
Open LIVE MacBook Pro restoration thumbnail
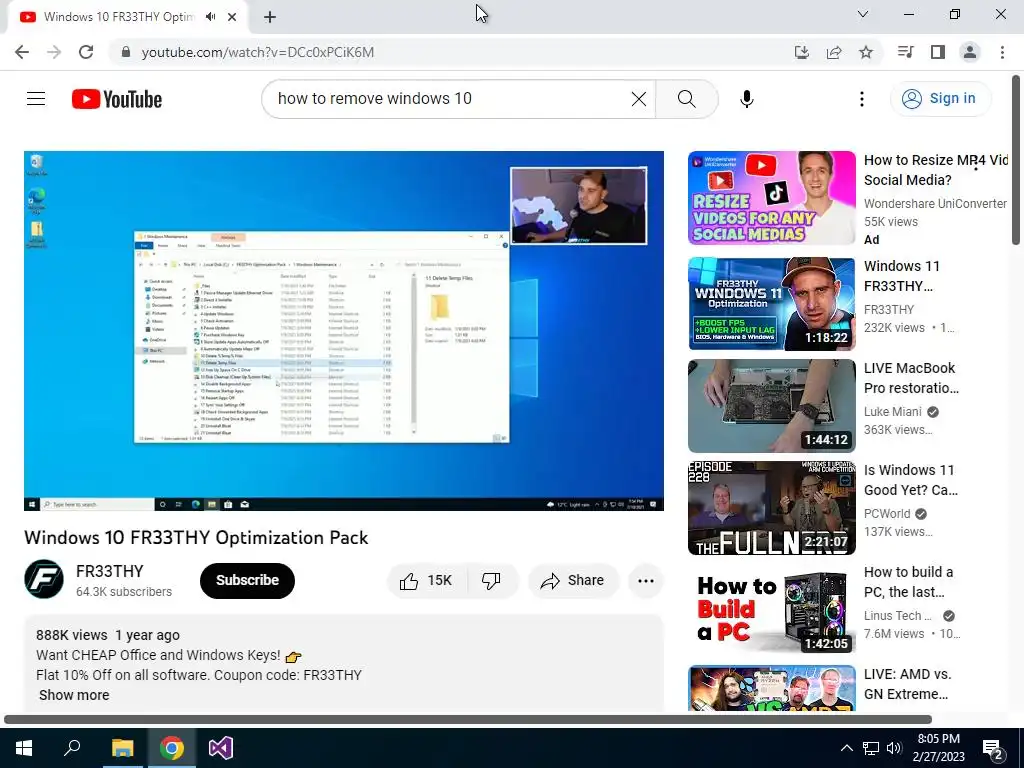pyautogui.click(x=771, y=406)
